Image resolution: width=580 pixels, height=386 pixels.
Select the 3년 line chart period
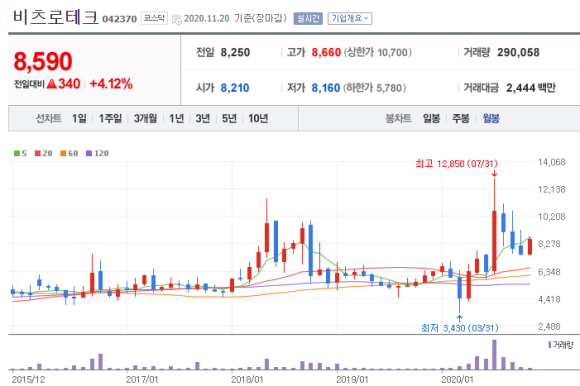click(x=203, y=119)
